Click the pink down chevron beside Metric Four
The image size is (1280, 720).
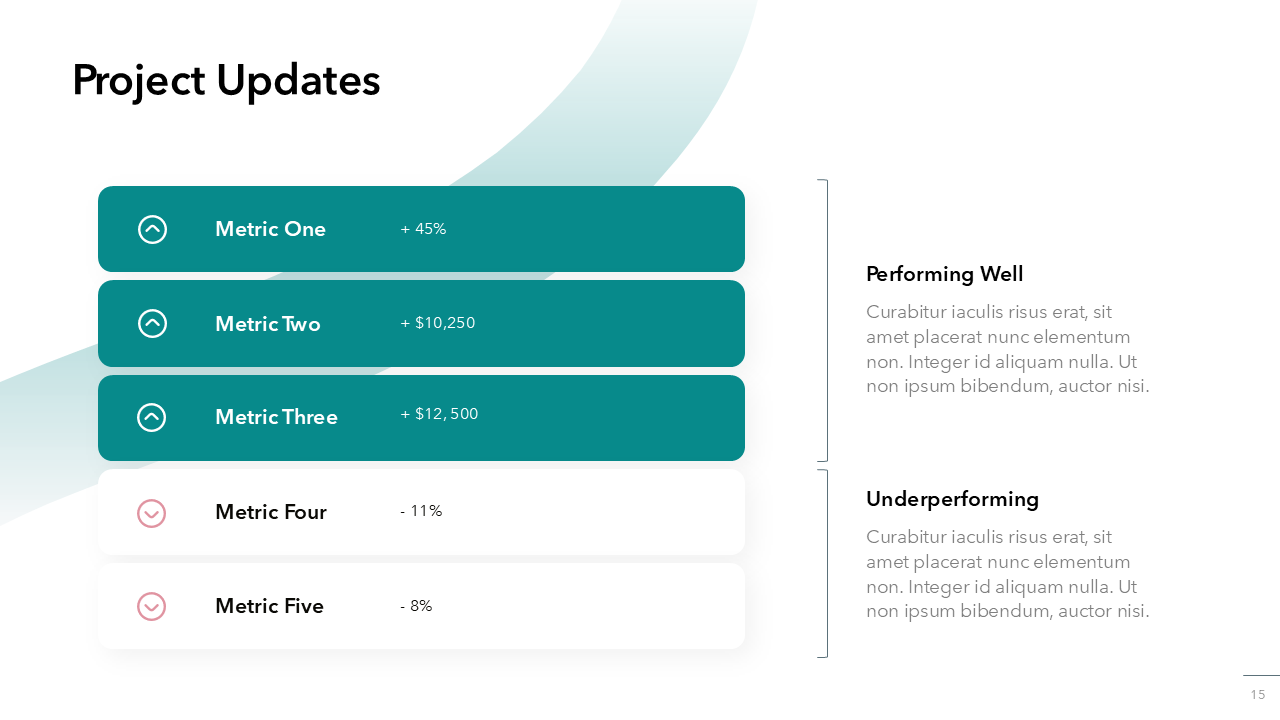coord(151,513)
